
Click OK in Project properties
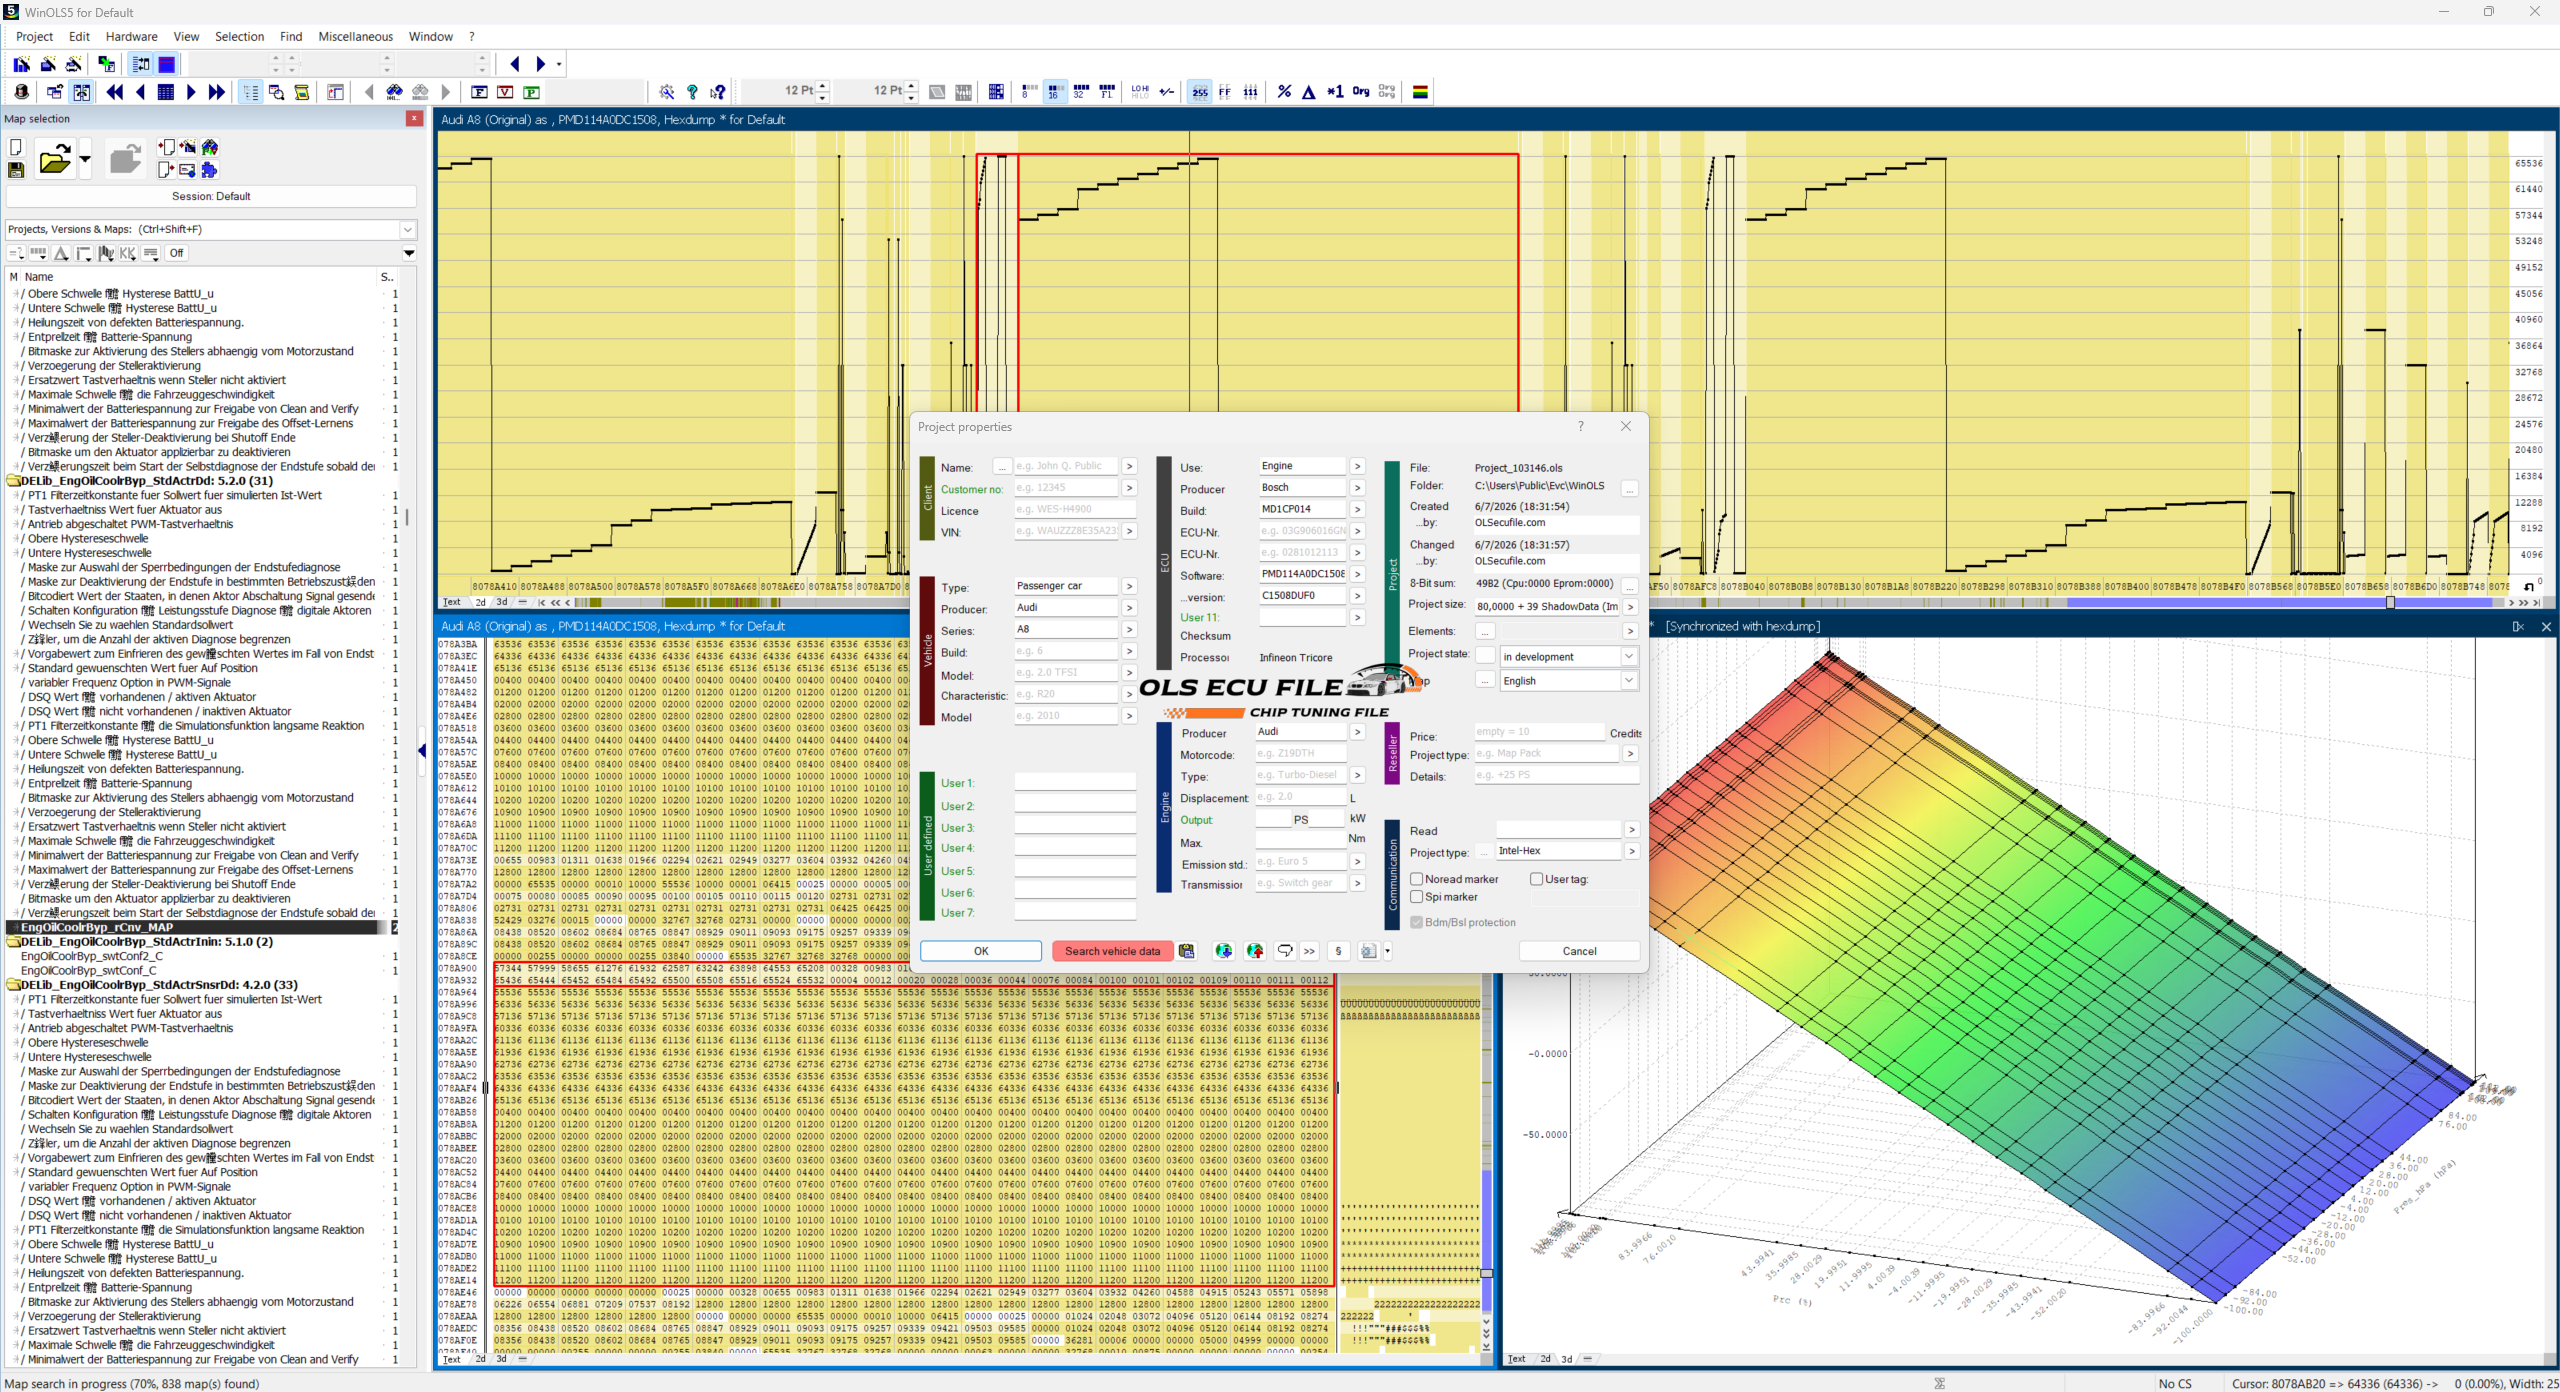tap(981, 951)
